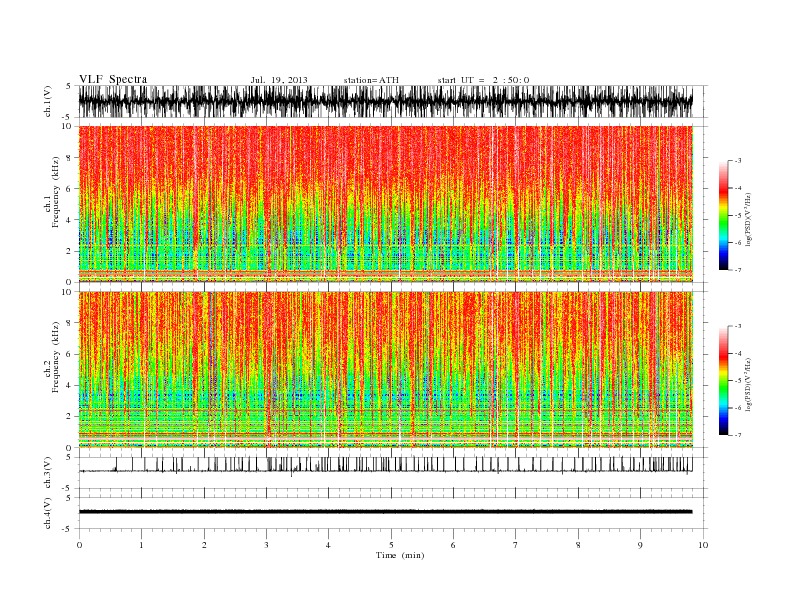
Task: Click the "VLF Spectra" plot title
Action: (x=113, y=79)
